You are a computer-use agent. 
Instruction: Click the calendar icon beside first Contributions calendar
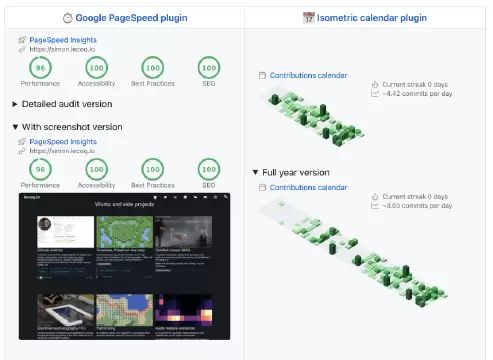click(262, 75)
